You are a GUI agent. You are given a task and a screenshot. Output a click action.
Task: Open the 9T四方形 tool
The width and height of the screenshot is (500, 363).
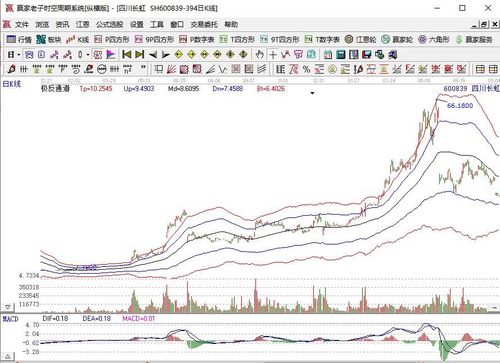point(280,39)
